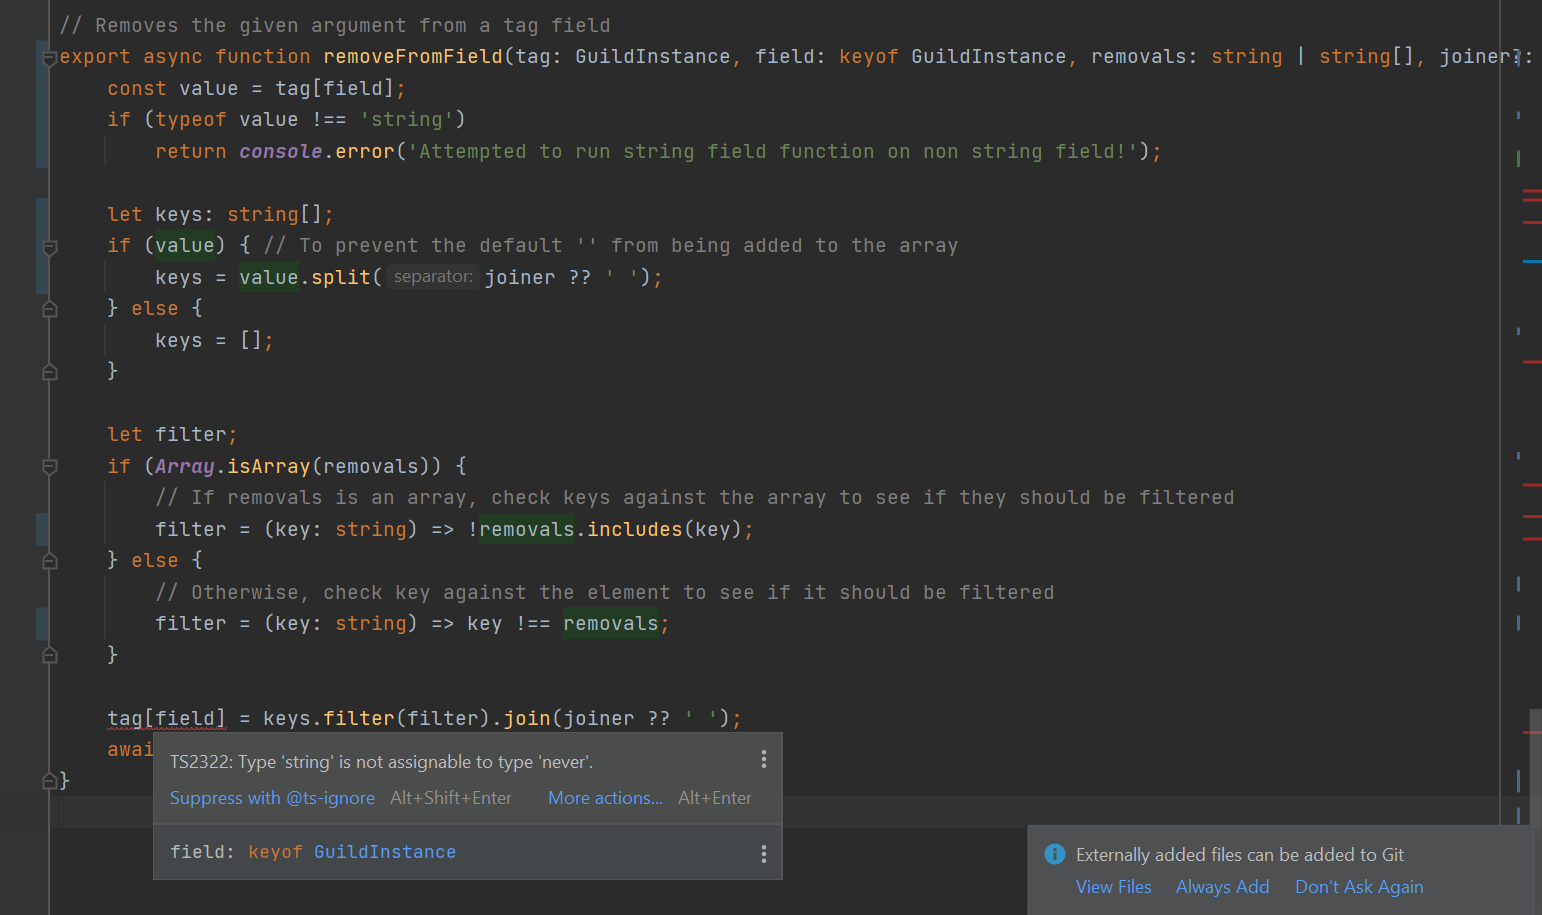Viewport: 1542px width, 915px height.
Task: Click Suppress with @ts-ignore
Action: 272,797
